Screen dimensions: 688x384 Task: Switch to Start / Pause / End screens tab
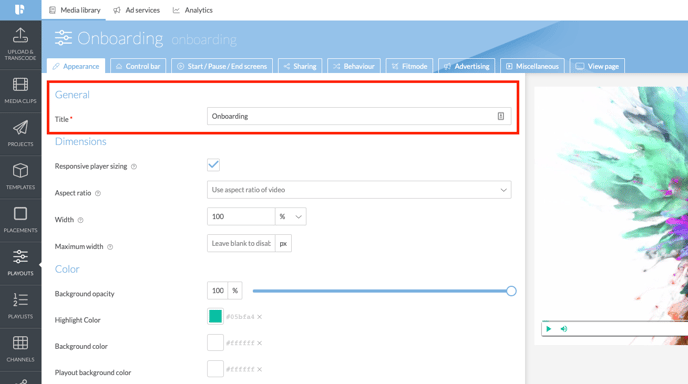[222, 66]
